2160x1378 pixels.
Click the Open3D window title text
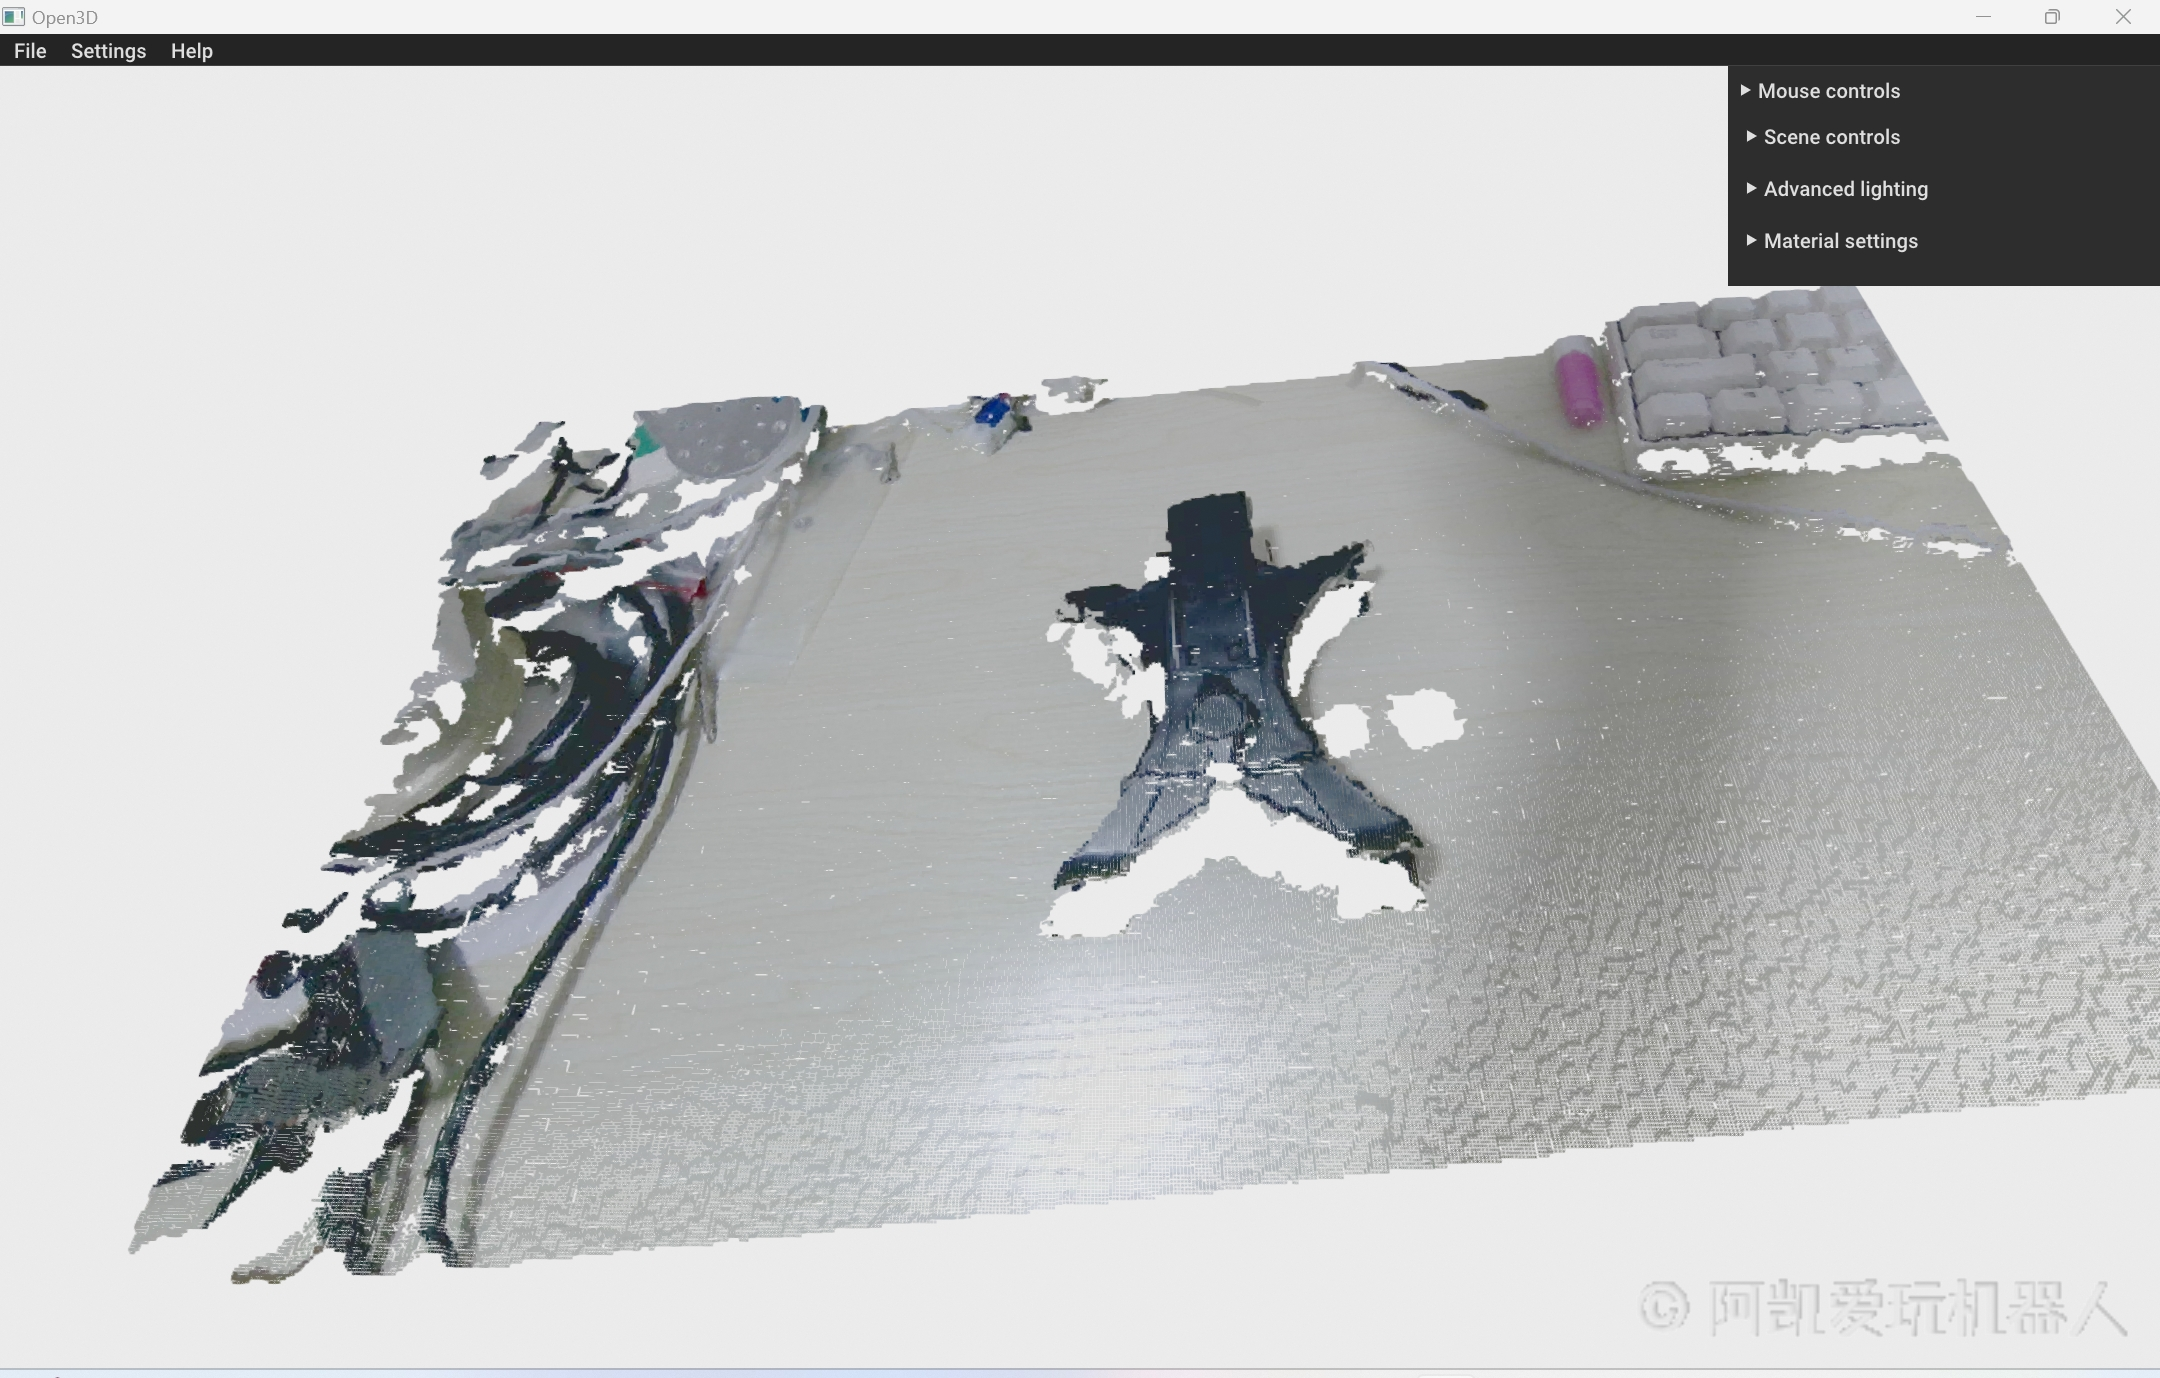[x=64, y=17]
